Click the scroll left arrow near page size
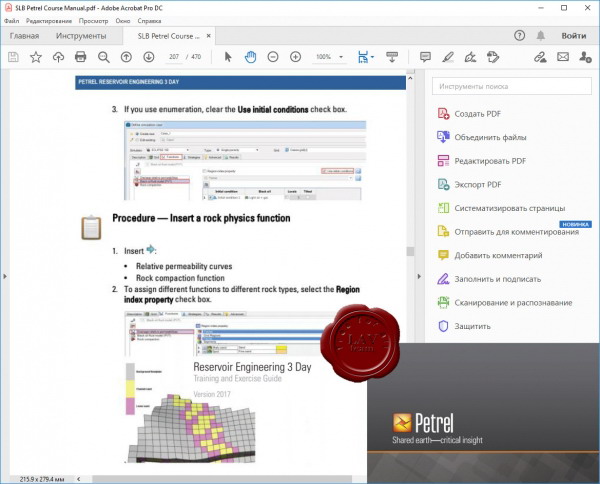 point(78,479)
